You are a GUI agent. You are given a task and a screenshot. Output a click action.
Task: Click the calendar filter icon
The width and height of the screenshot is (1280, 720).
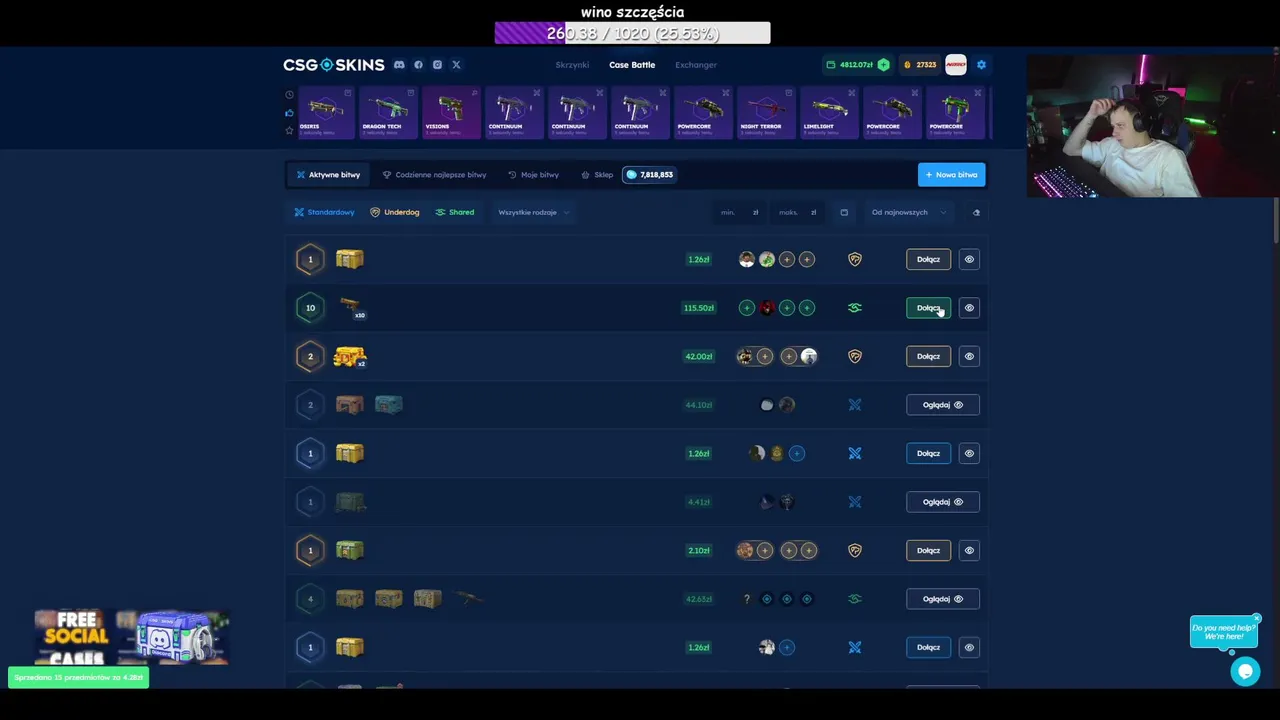coord(844,212)
